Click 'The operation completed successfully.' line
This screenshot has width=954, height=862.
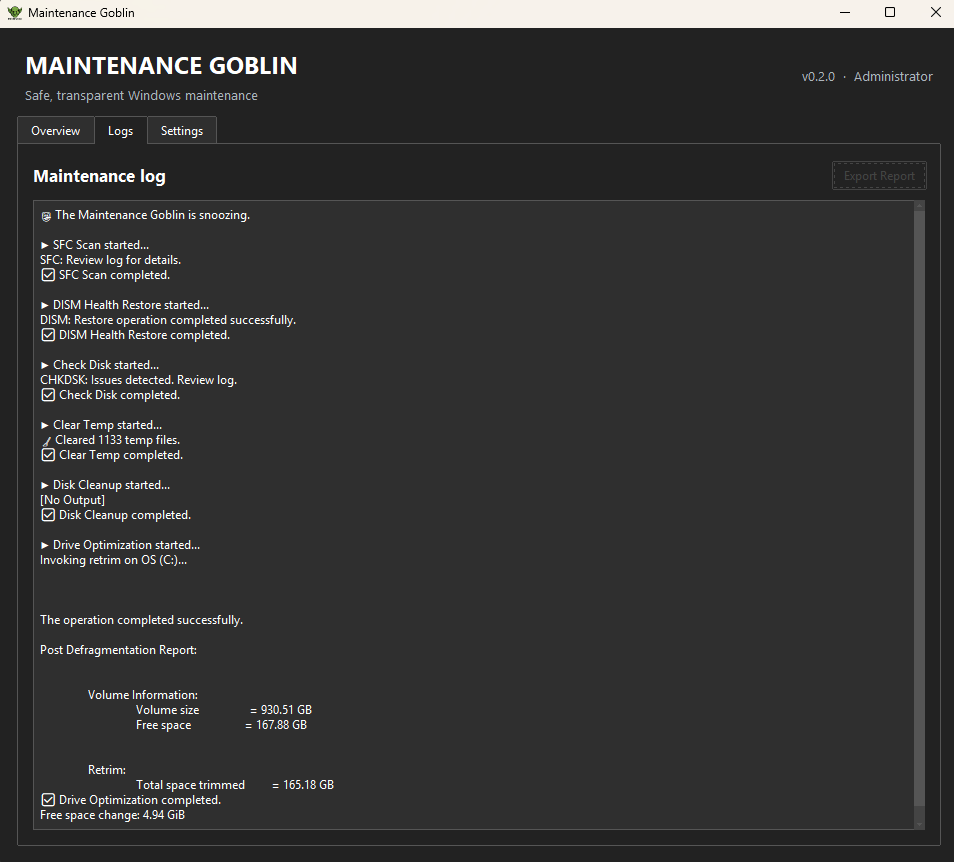[141, 620]
